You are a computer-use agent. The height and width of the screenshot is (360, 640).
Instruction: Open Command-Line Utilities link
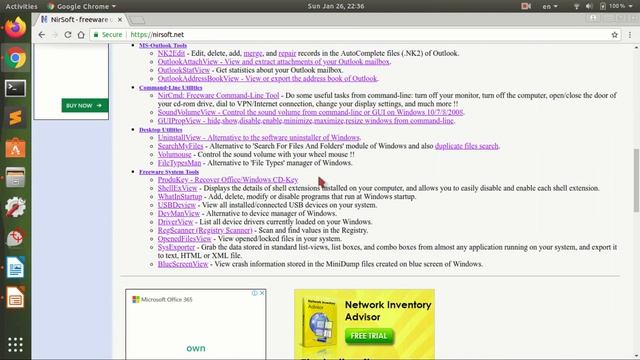[171, 87]
